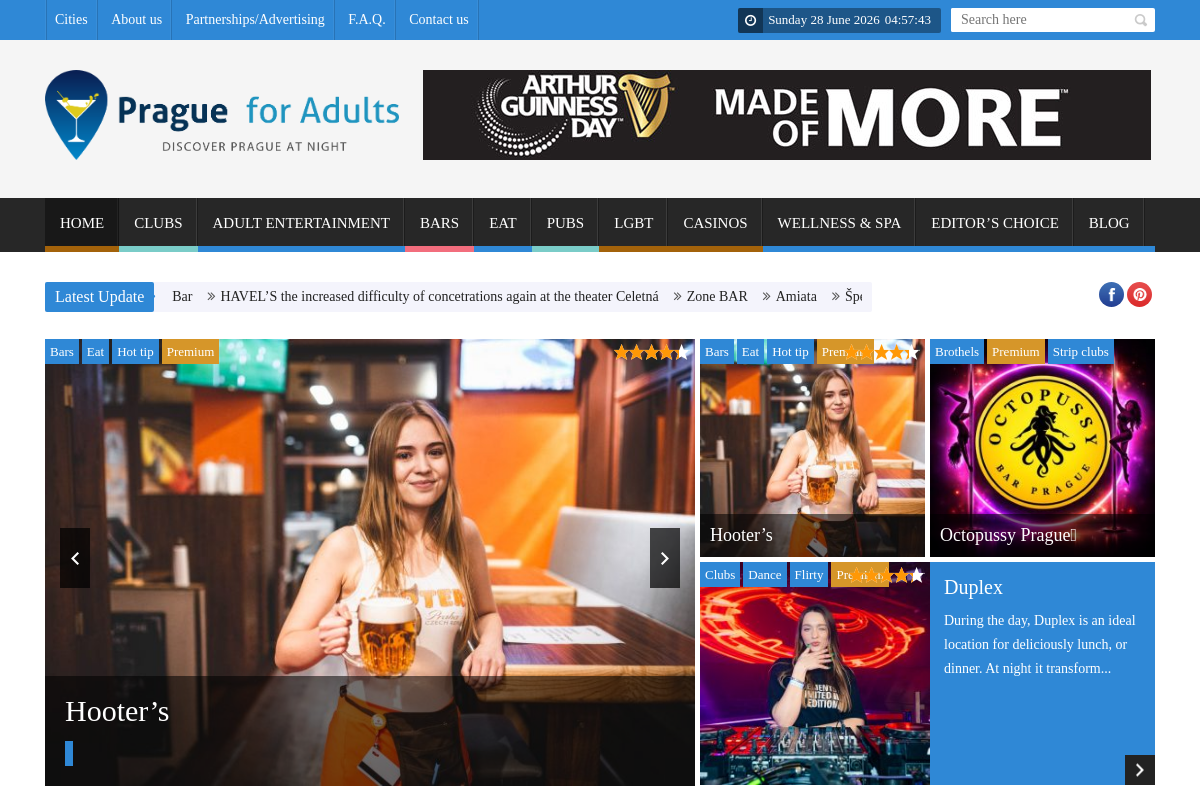Open EDITOR'S CHOICE section

click(x=995, y=223)
